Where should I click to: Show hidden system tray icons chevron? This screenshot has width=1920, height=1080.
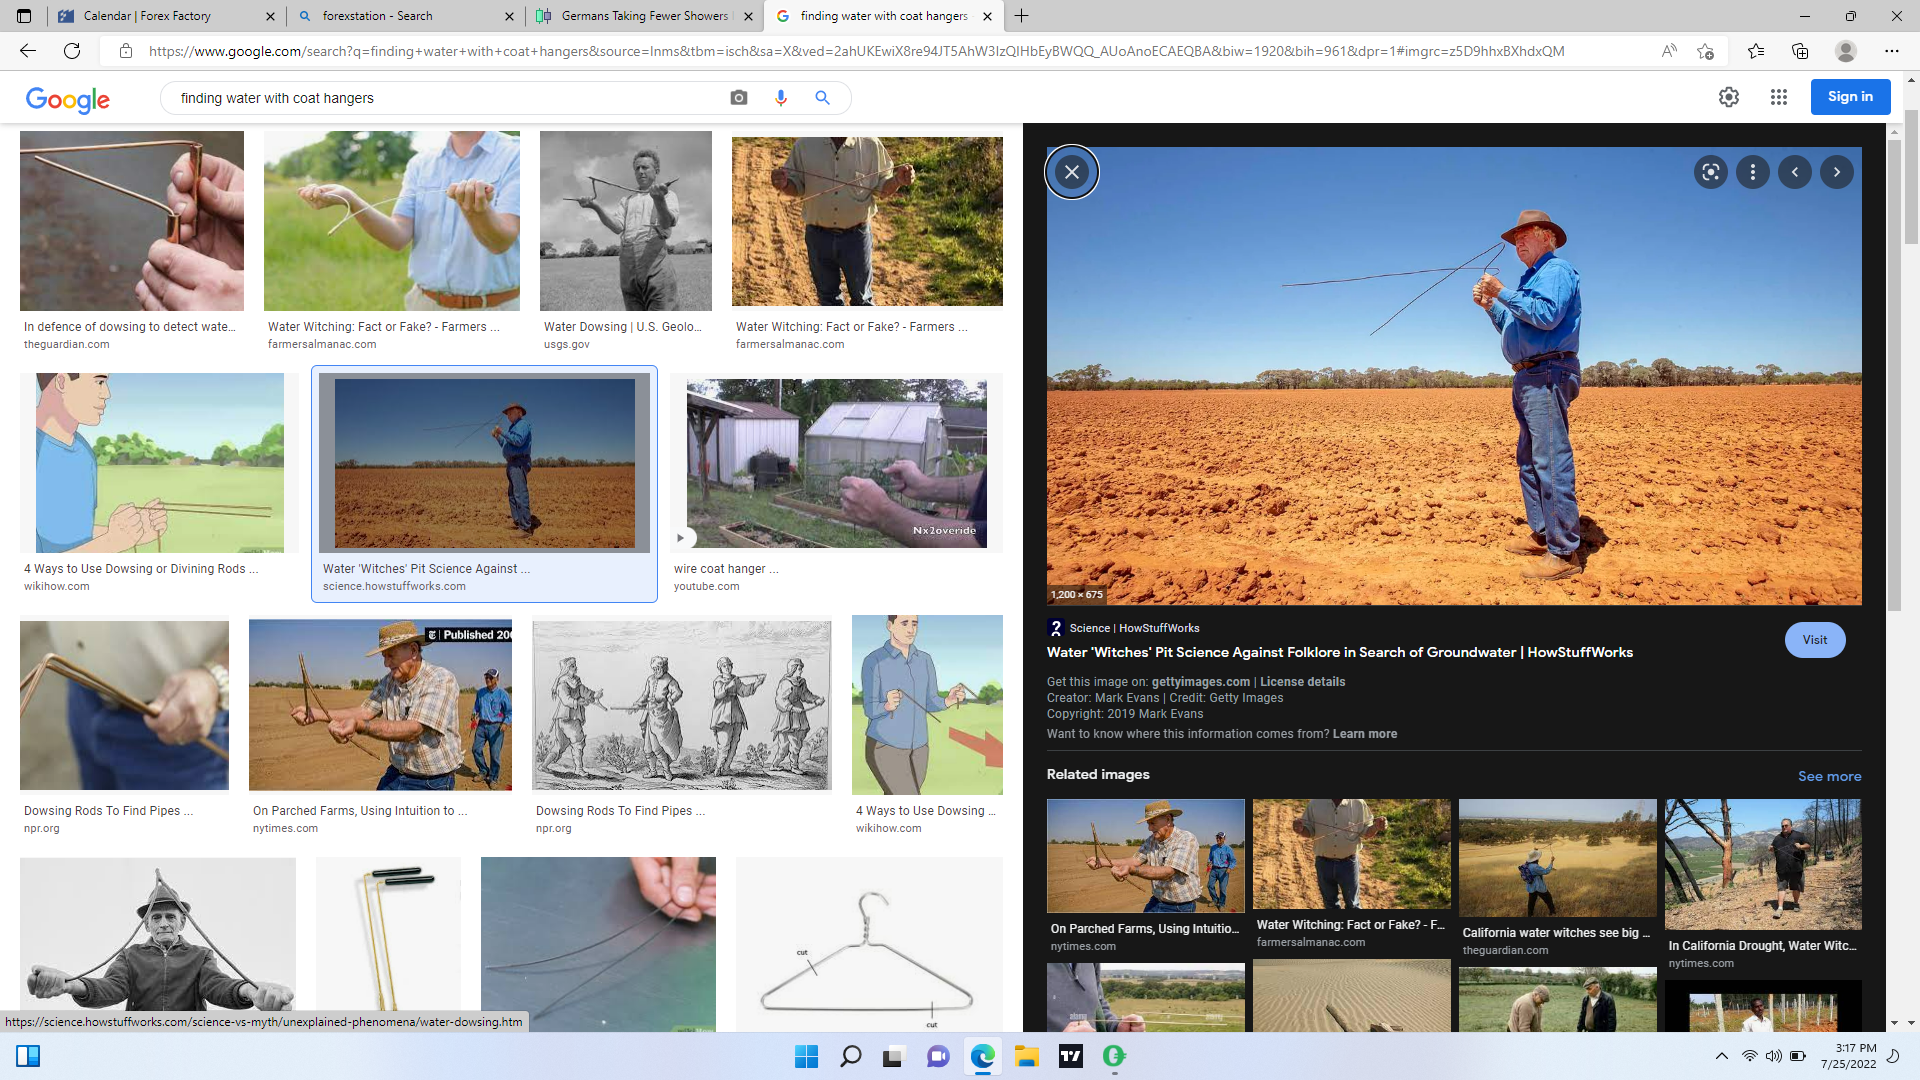pyautogui.click(x=1721, y=1056)
